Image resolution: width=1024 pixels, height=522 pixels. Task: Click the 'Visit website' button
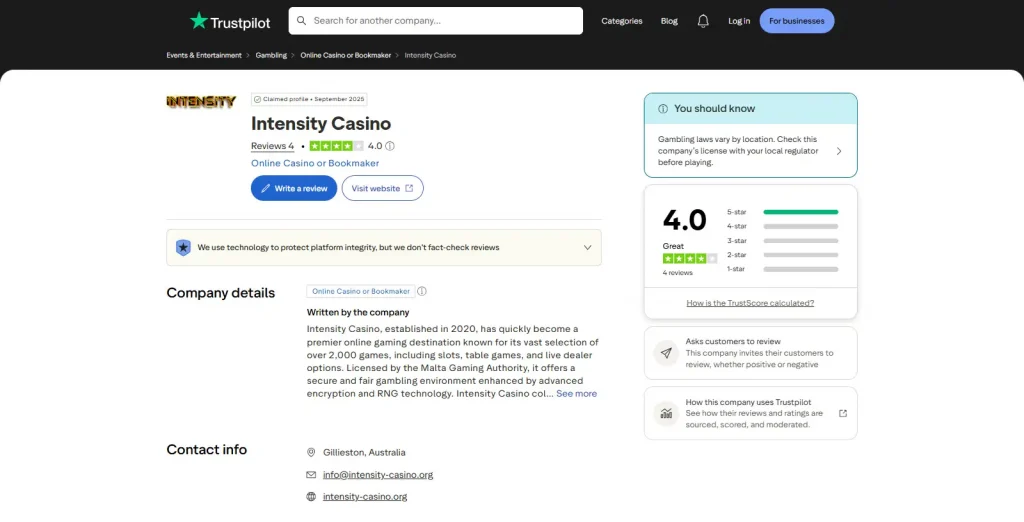click(383, 188)
